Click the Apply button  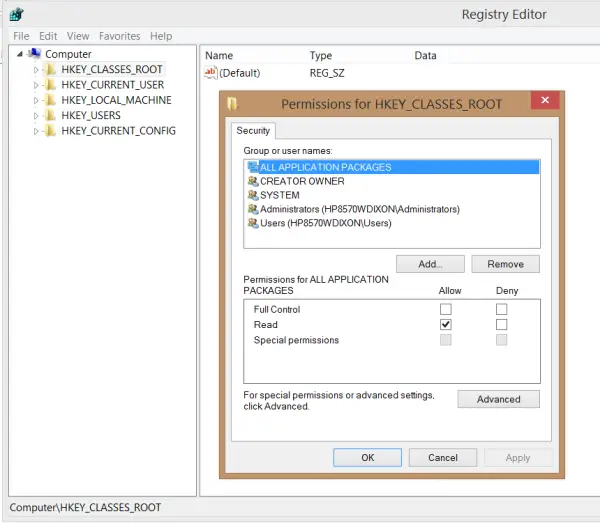click(x=518, y=458)
